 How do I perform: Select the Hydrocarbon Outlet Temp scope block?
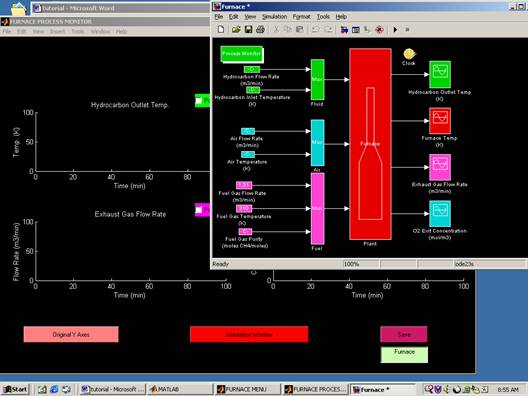(440, 74)
